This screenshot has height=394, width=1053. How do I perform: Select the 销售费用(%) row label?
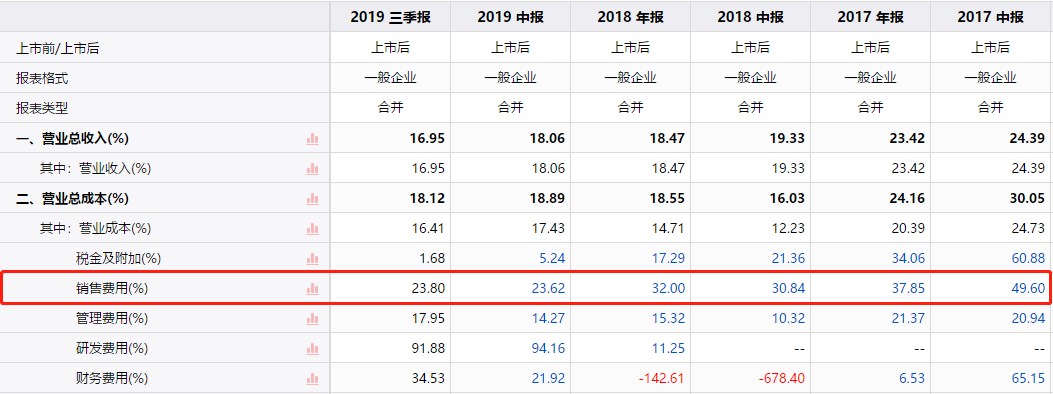[x=111, y=289]
